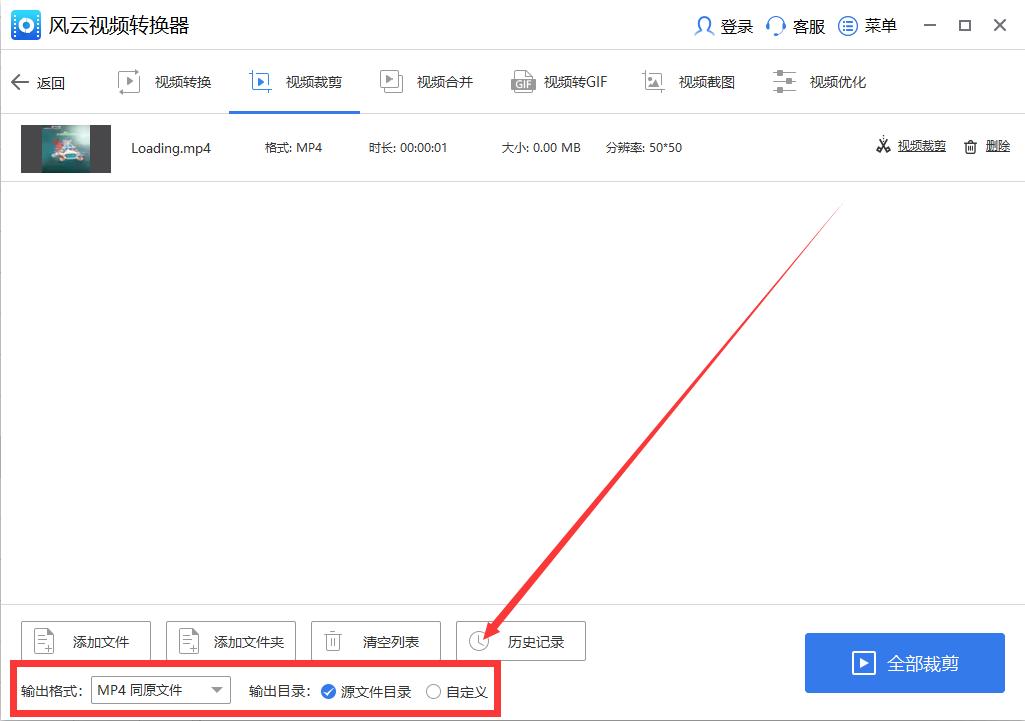1025x721 pixels.
Task: Open 历史记录 history via the clock icon
Action: (x=521, y=641)
